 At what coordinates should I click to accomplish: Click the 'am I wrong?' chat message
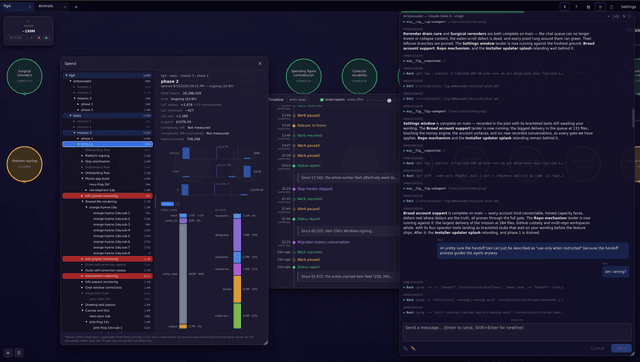point(615,271)
